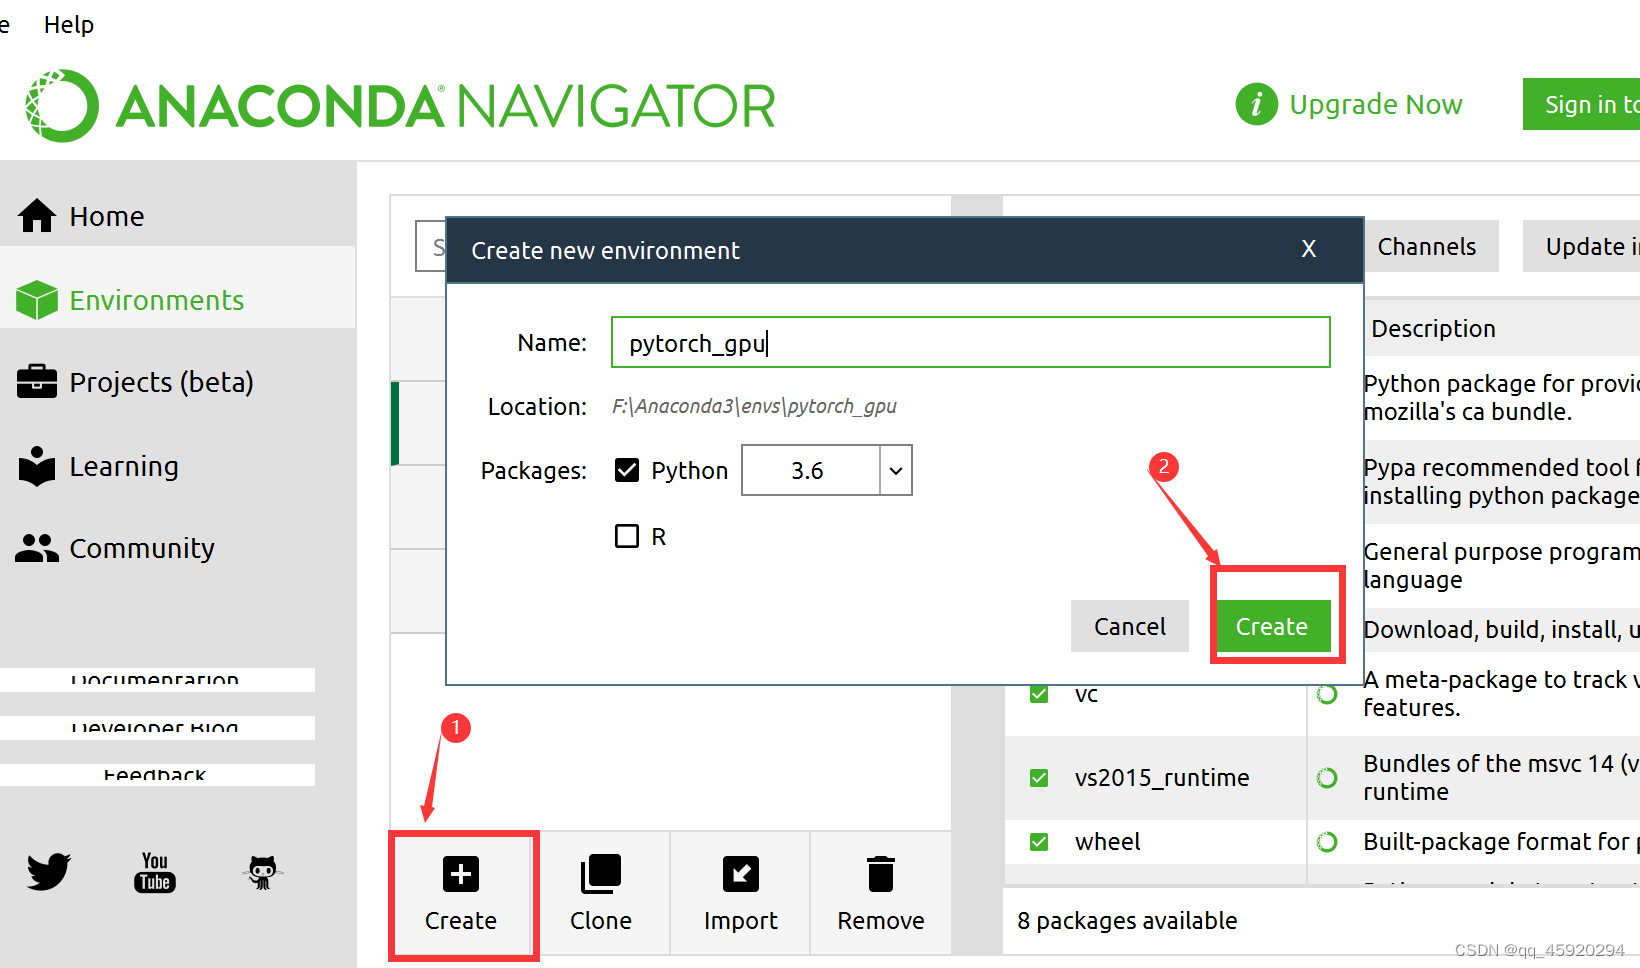Toggle the wheel package checkbox
The height and width of the screenshot is (968, 1640).
click(x=1039, y=841)
